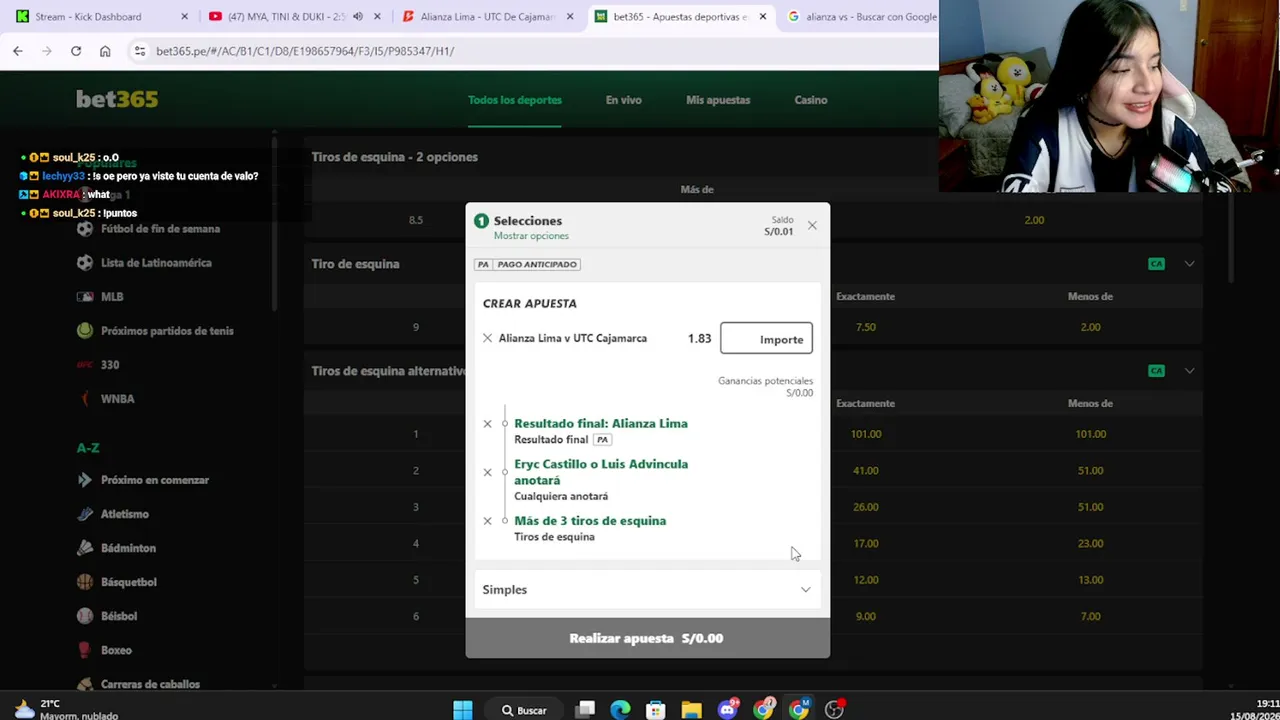Remove the Eryc Castillo o Luis Advíncula selection

488,472
